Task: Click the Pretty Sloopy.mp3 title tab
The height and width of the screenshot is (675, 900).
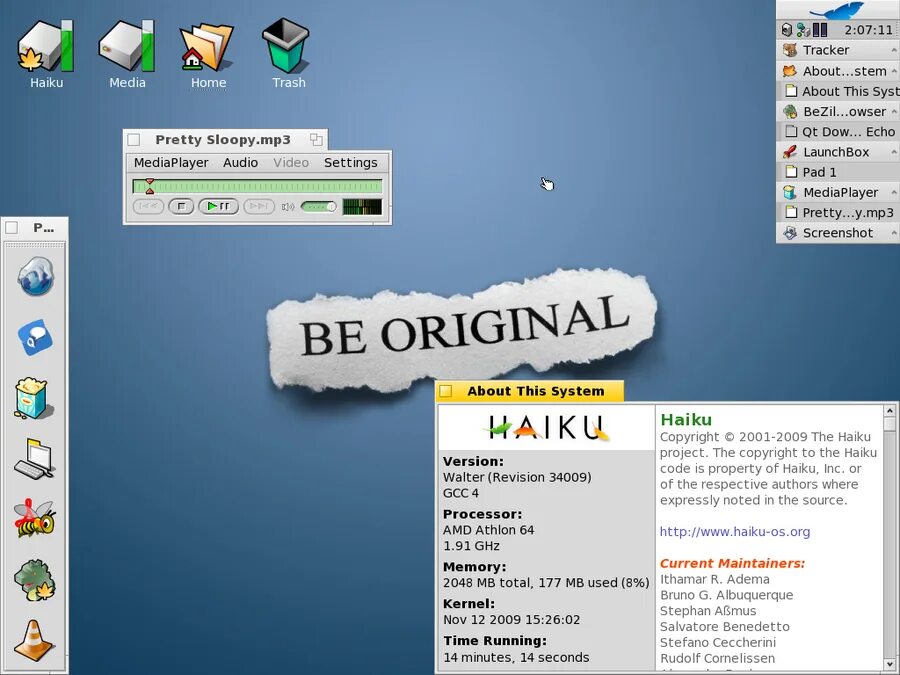Action: tap(225, 139)
